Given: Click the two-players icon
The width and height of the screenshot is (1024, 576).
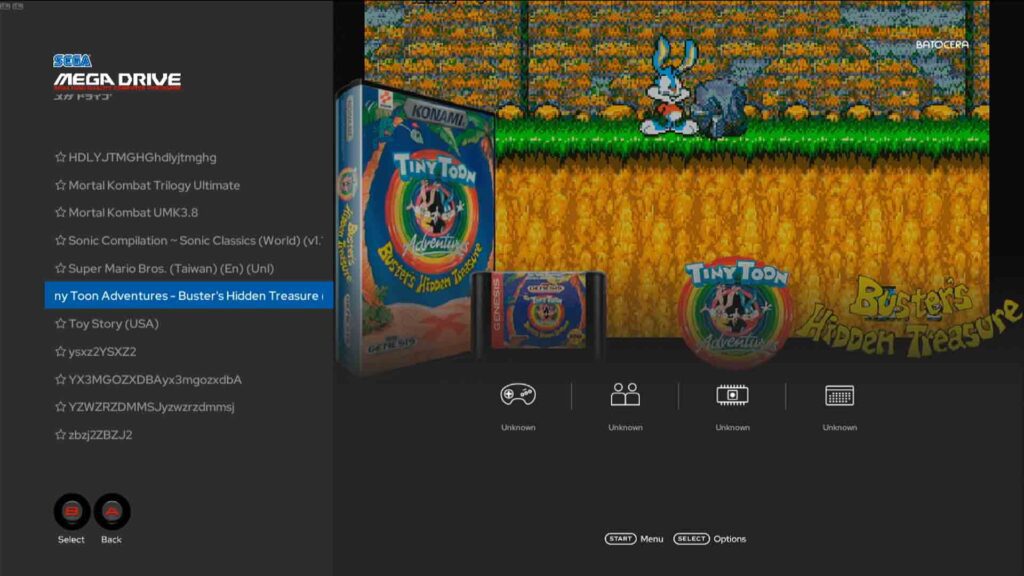Looking at the screenshot, I should (x=625, y=394).
